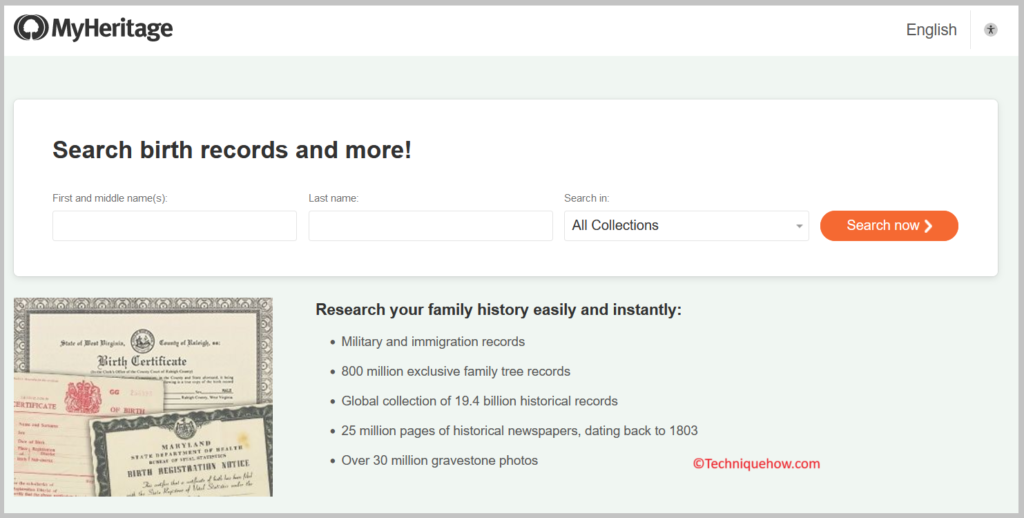Screen dimensions: 1024x518
Task: Focus the First and middle name(s) field
Action: (x=174, y=225)
